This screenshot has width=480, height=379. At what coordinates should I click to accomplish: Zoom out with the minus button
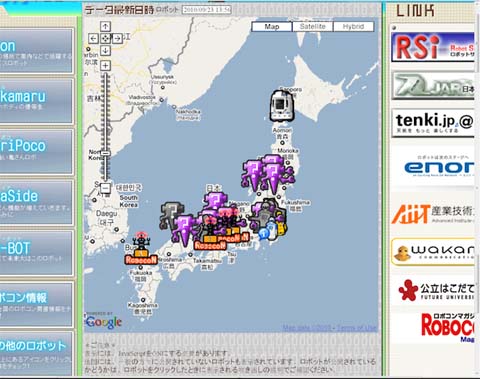(x=105, y=188)
